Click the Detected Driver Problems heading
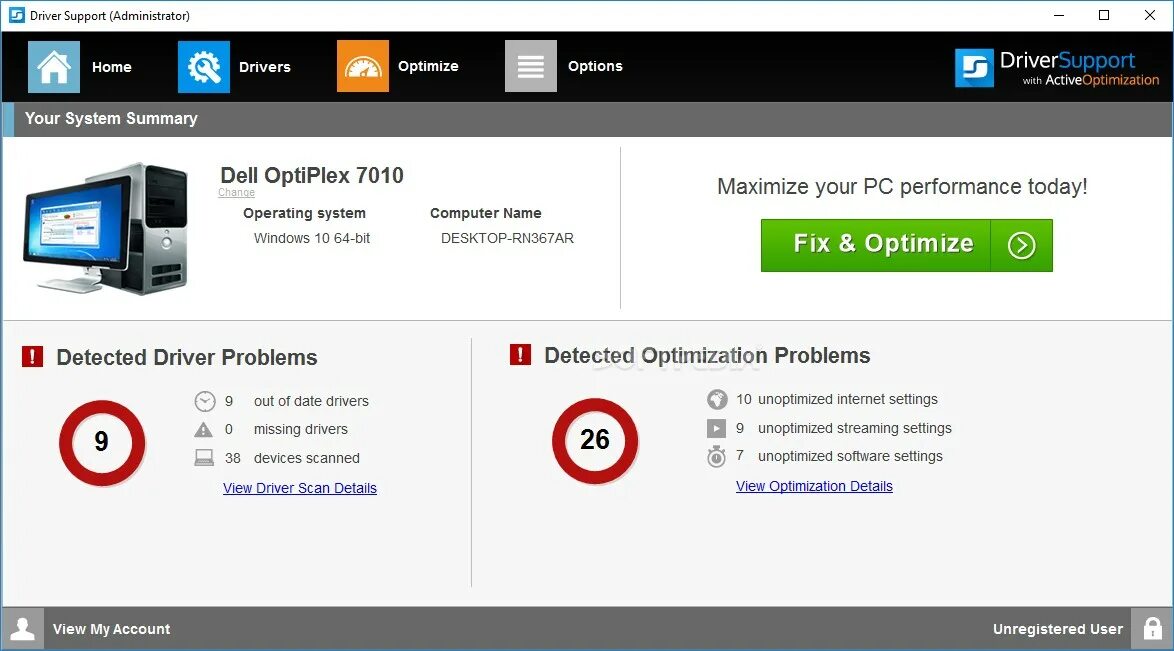The width and height of the screenshot is (1174, 651). click(186, 357)
